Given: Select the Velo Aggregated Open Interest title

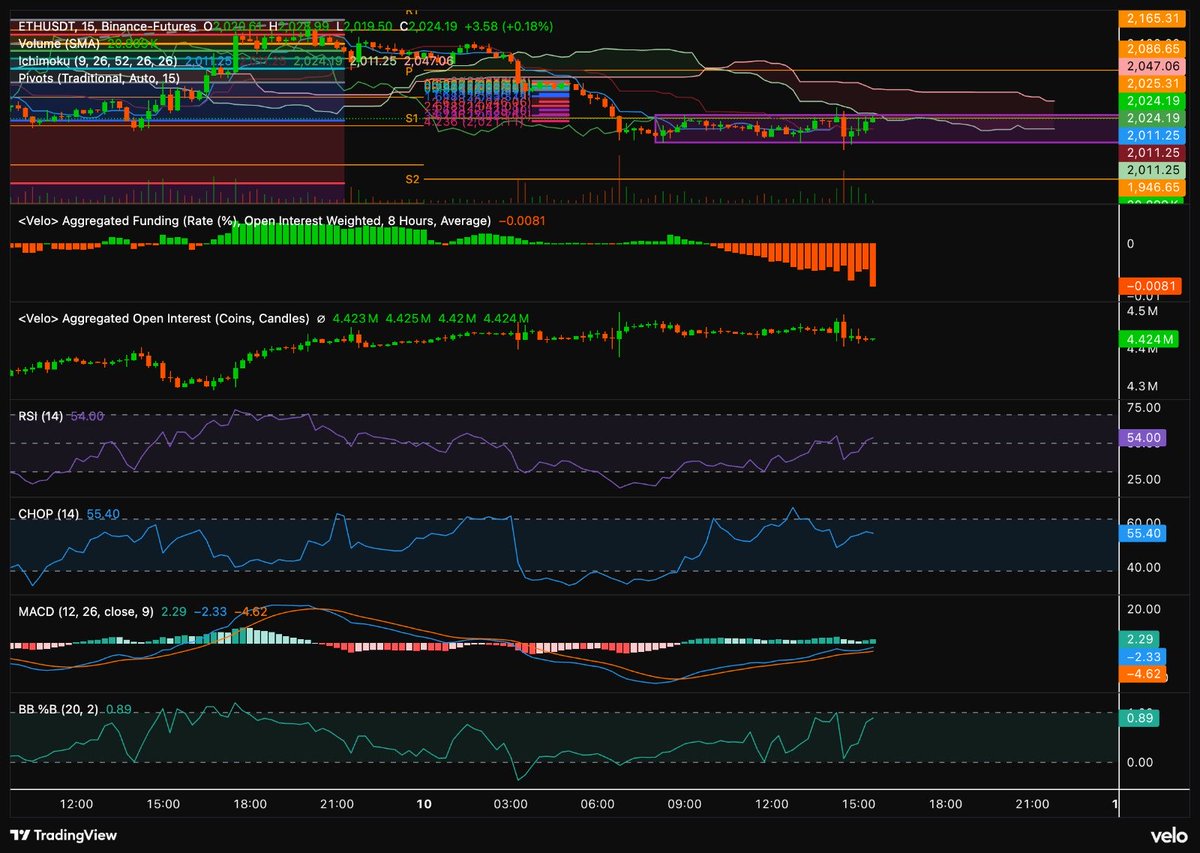Looking at the screenshot, I should [x=164, y=318].
